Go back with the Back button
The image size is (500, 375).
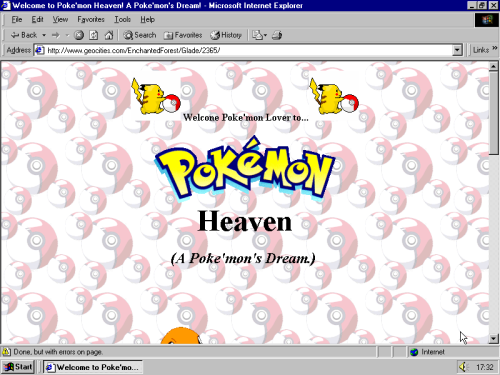tap(24, 35)
